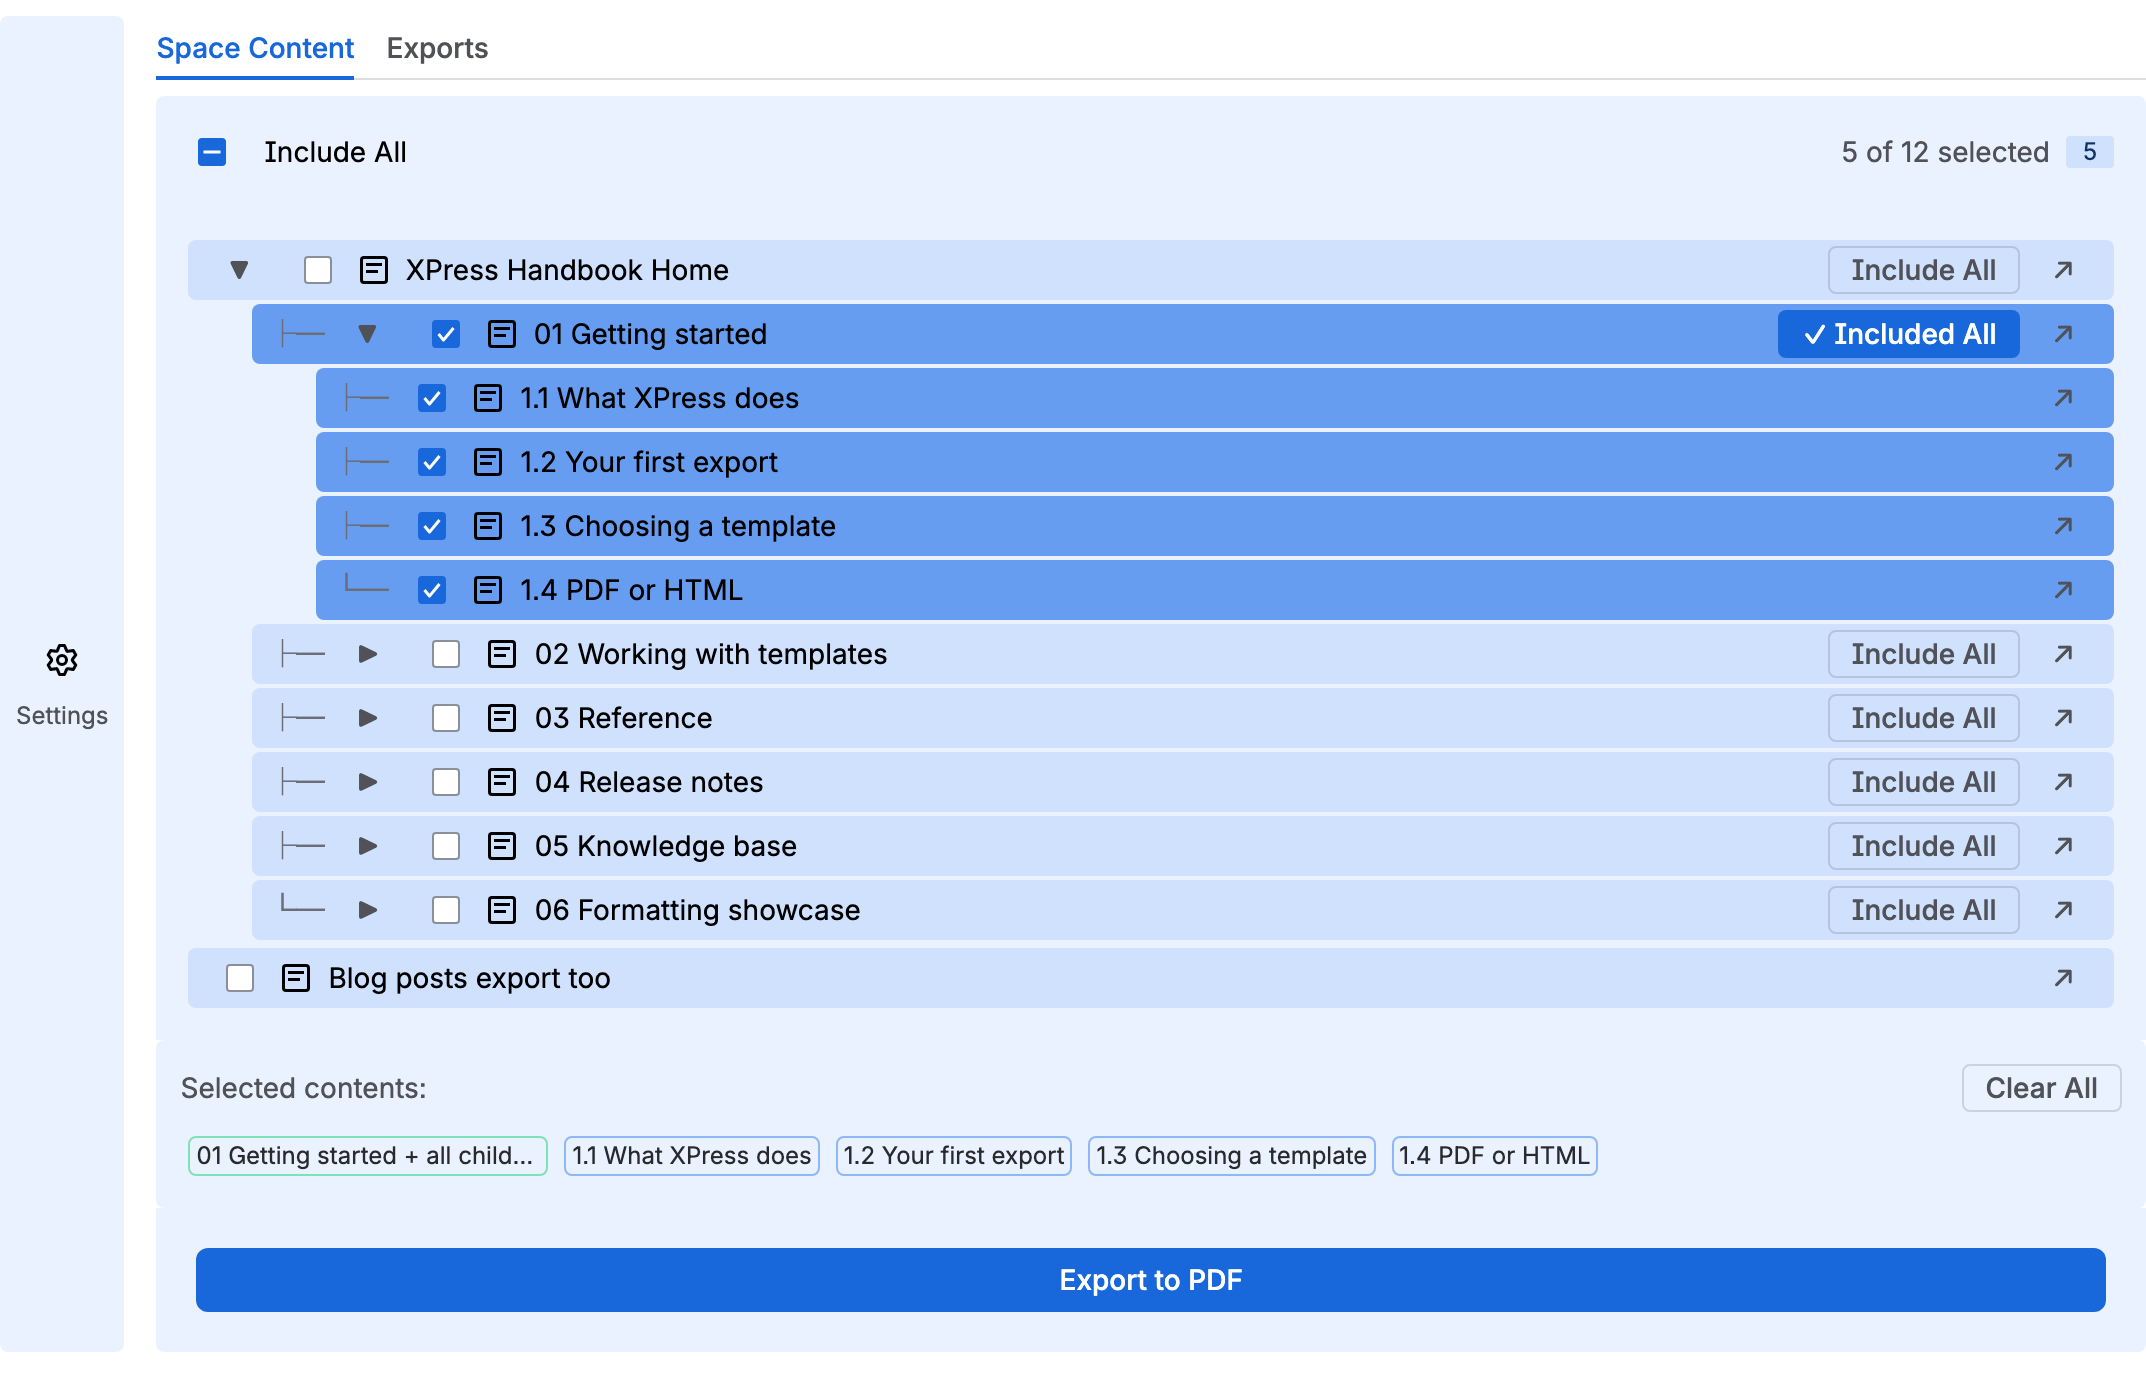Viewport: 2146px width, 1400px height.
Task: Collapse the XPress Handbook Home tree
Action: 239,270
